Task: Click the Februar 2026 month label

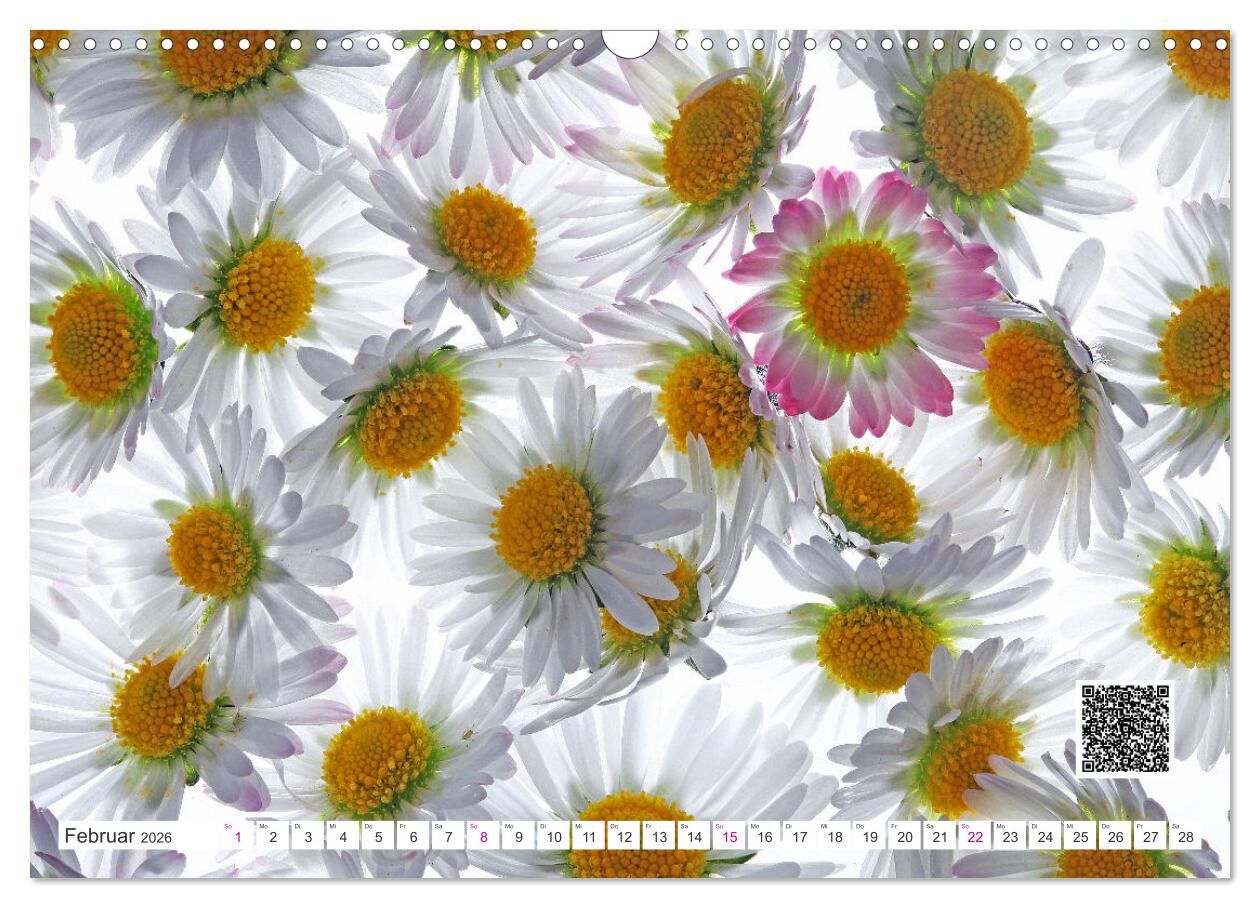Action: [118, 836]
